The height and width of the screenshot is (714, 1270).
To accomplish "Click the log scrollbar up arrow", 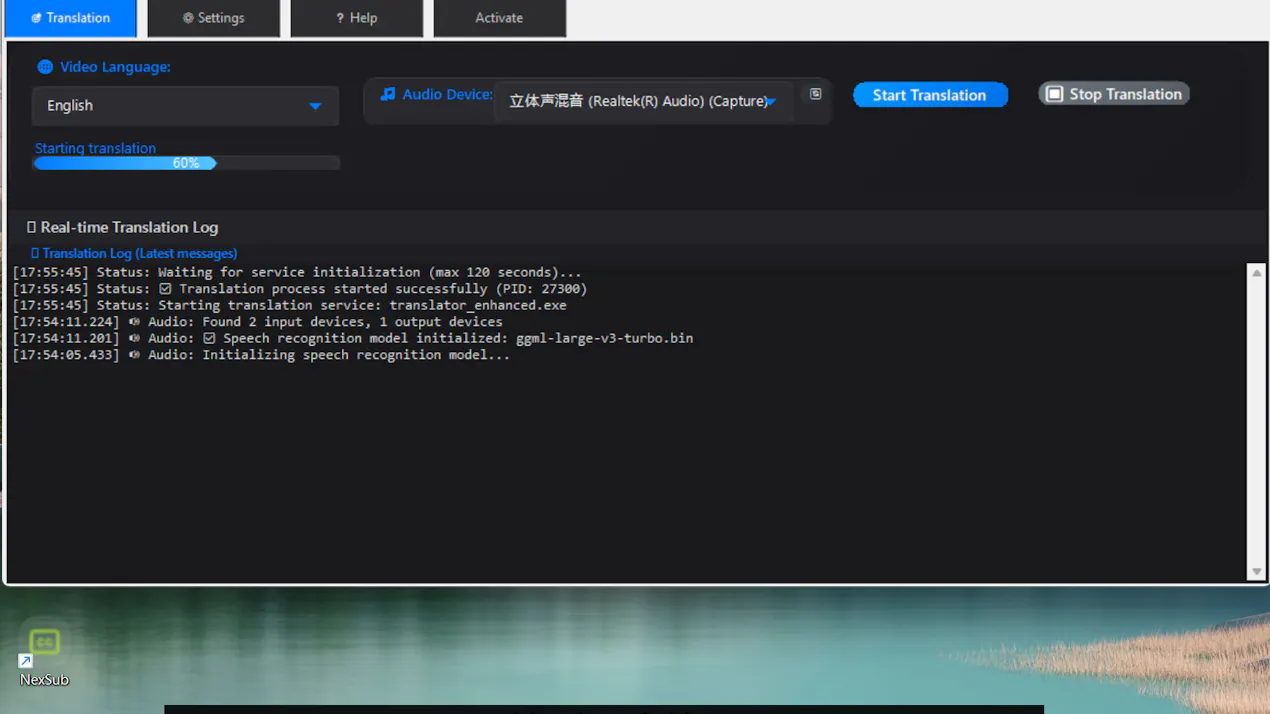I will coord(1257,273).
